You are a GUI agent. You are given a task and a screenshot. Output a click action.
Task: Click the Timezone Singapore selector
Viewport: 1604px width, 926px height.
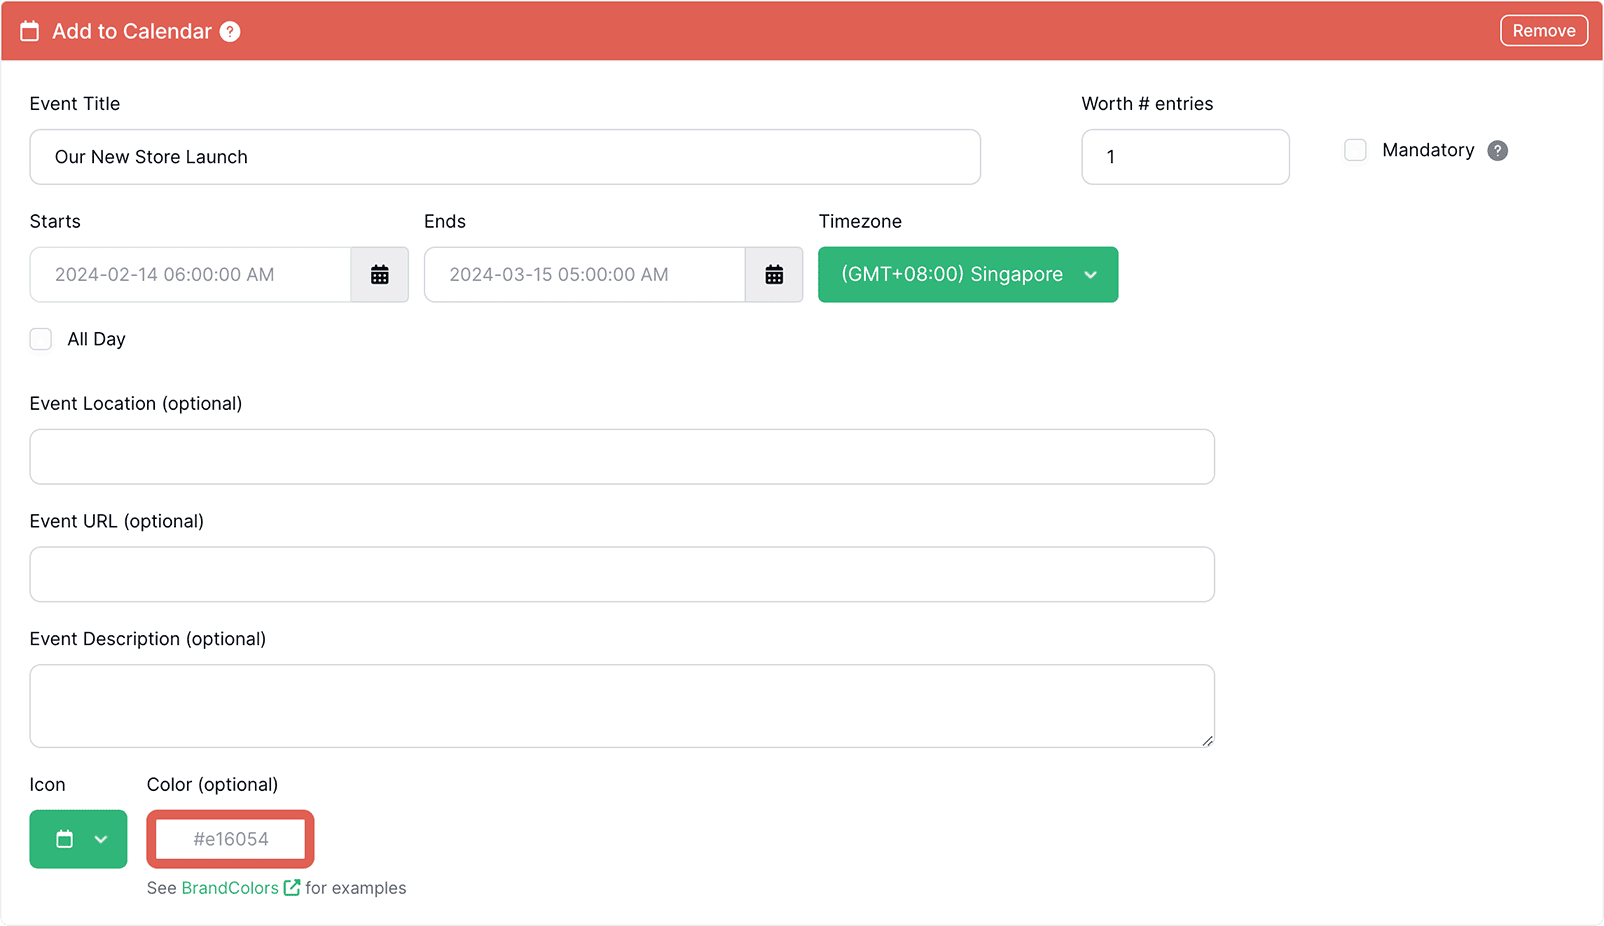point(966,274)
